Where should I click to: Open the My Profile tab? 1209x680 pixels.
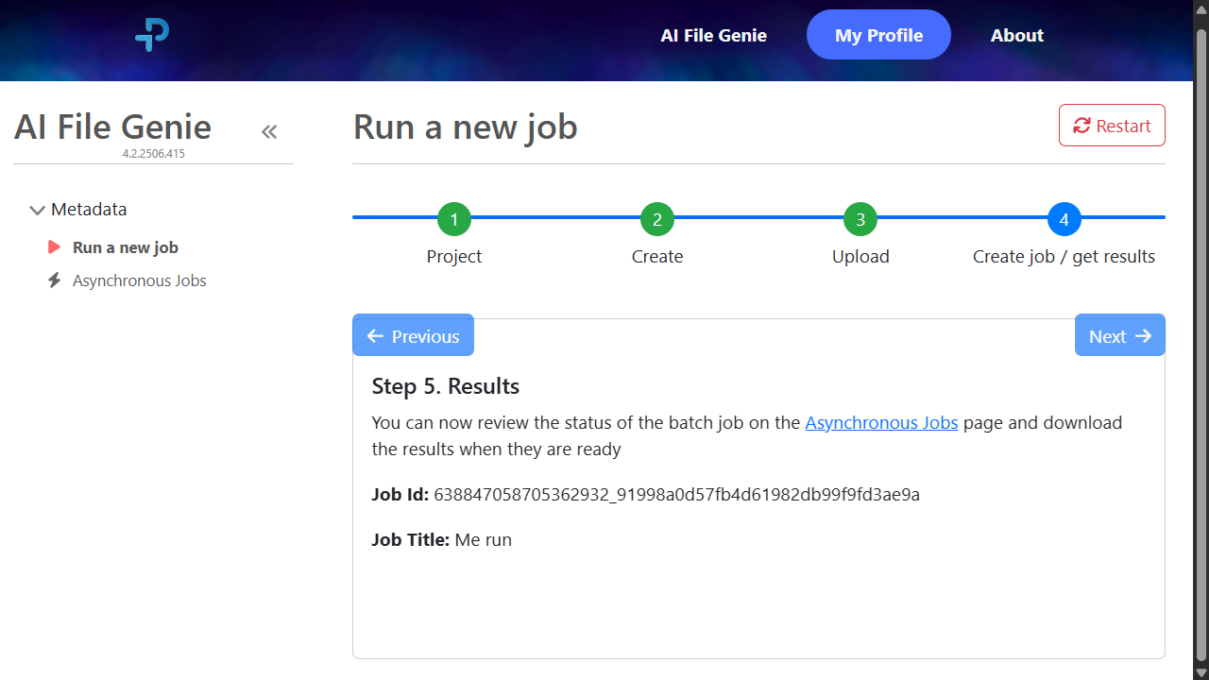[x=878, y=35]
